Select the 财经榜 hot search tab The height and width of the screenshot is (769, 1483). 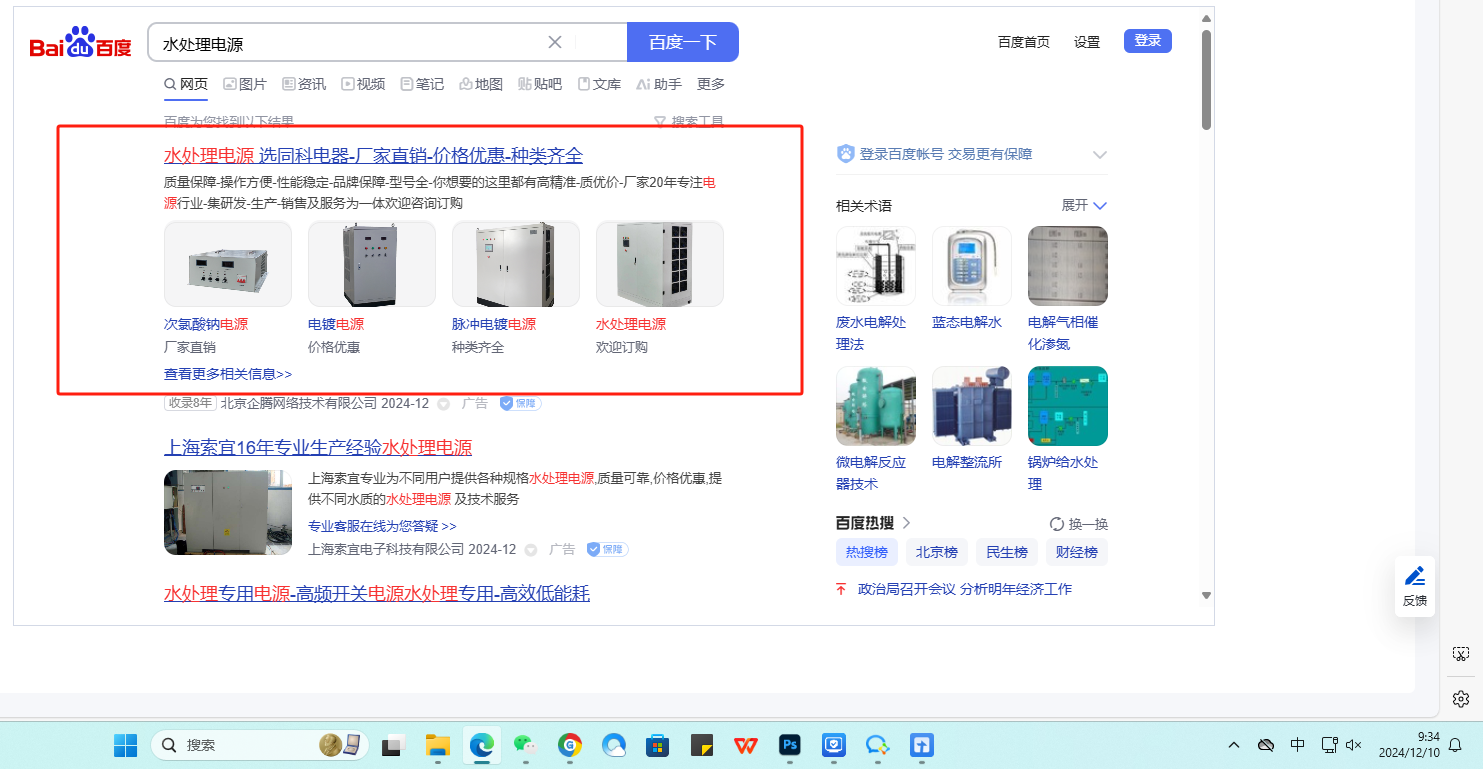point(1077,552)
